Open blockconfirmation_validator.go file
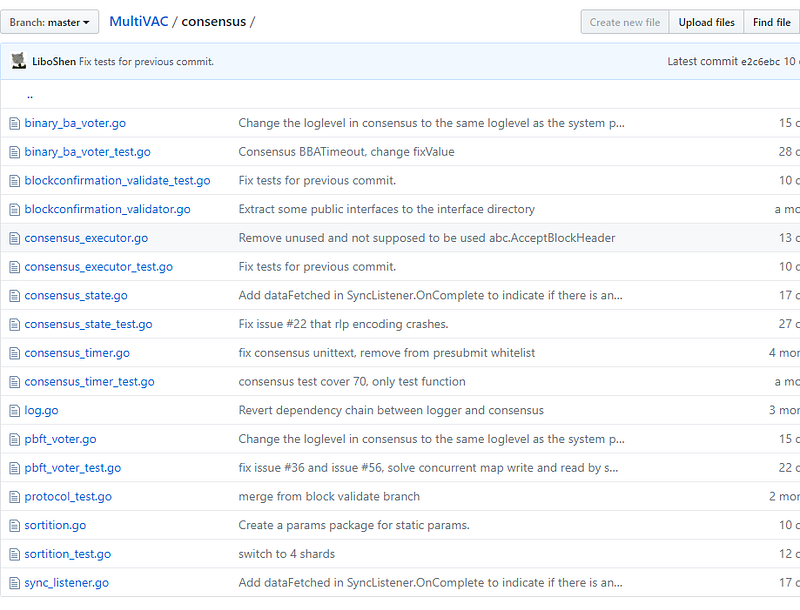This screenshot has width=800, height=610. (x=107, y=210)
